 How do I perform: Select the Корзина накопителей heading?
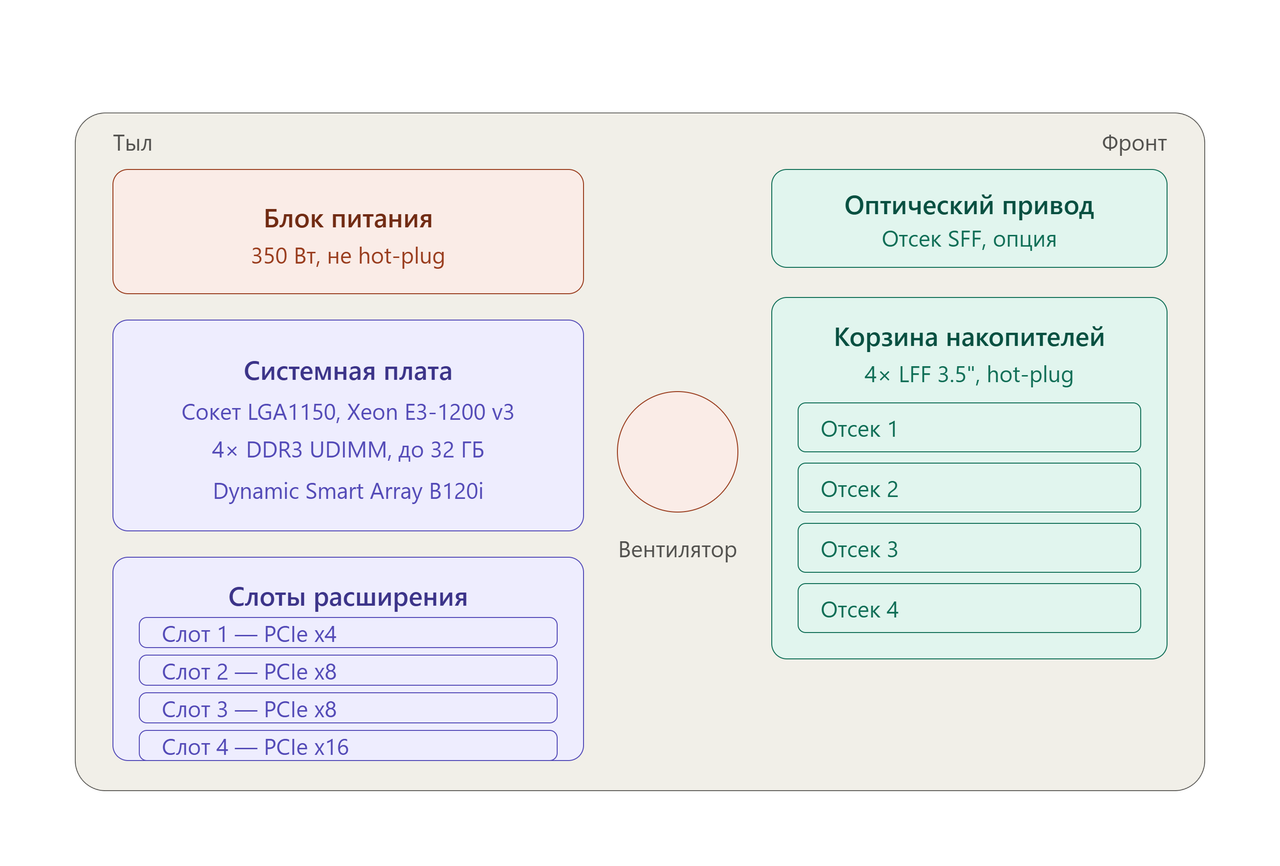[969, 338]
